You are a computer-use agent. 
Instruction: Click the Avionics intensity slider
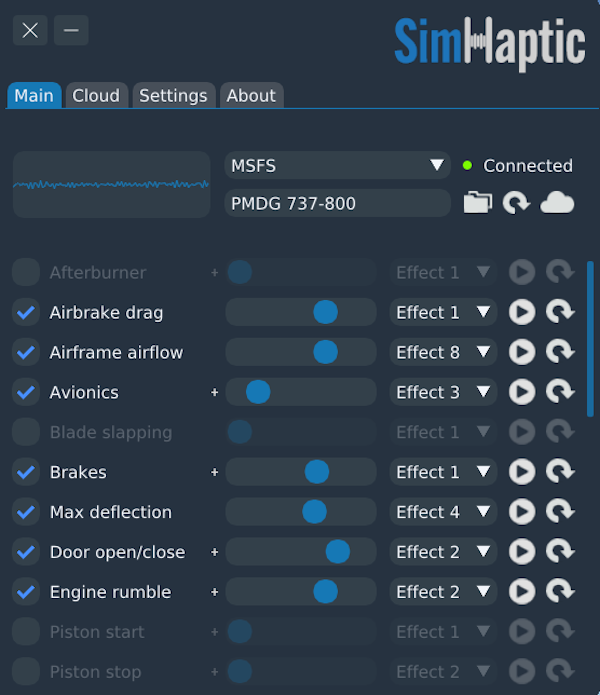301,392
